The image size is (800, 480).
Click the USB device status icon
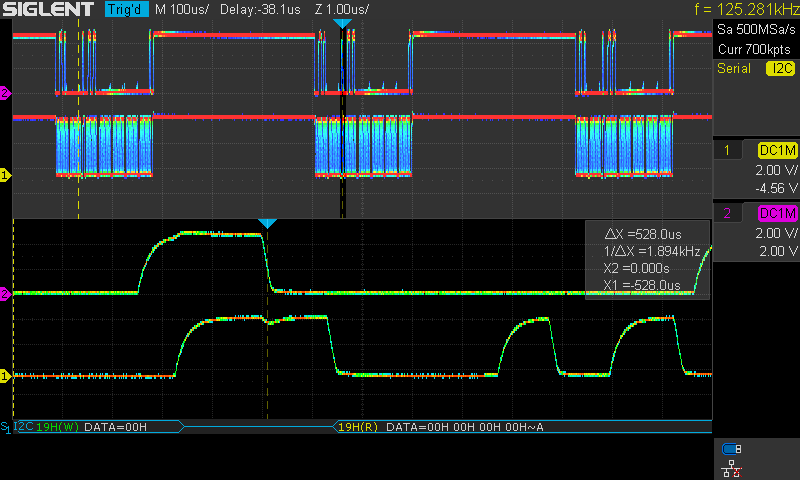click(x=732, y=449)
